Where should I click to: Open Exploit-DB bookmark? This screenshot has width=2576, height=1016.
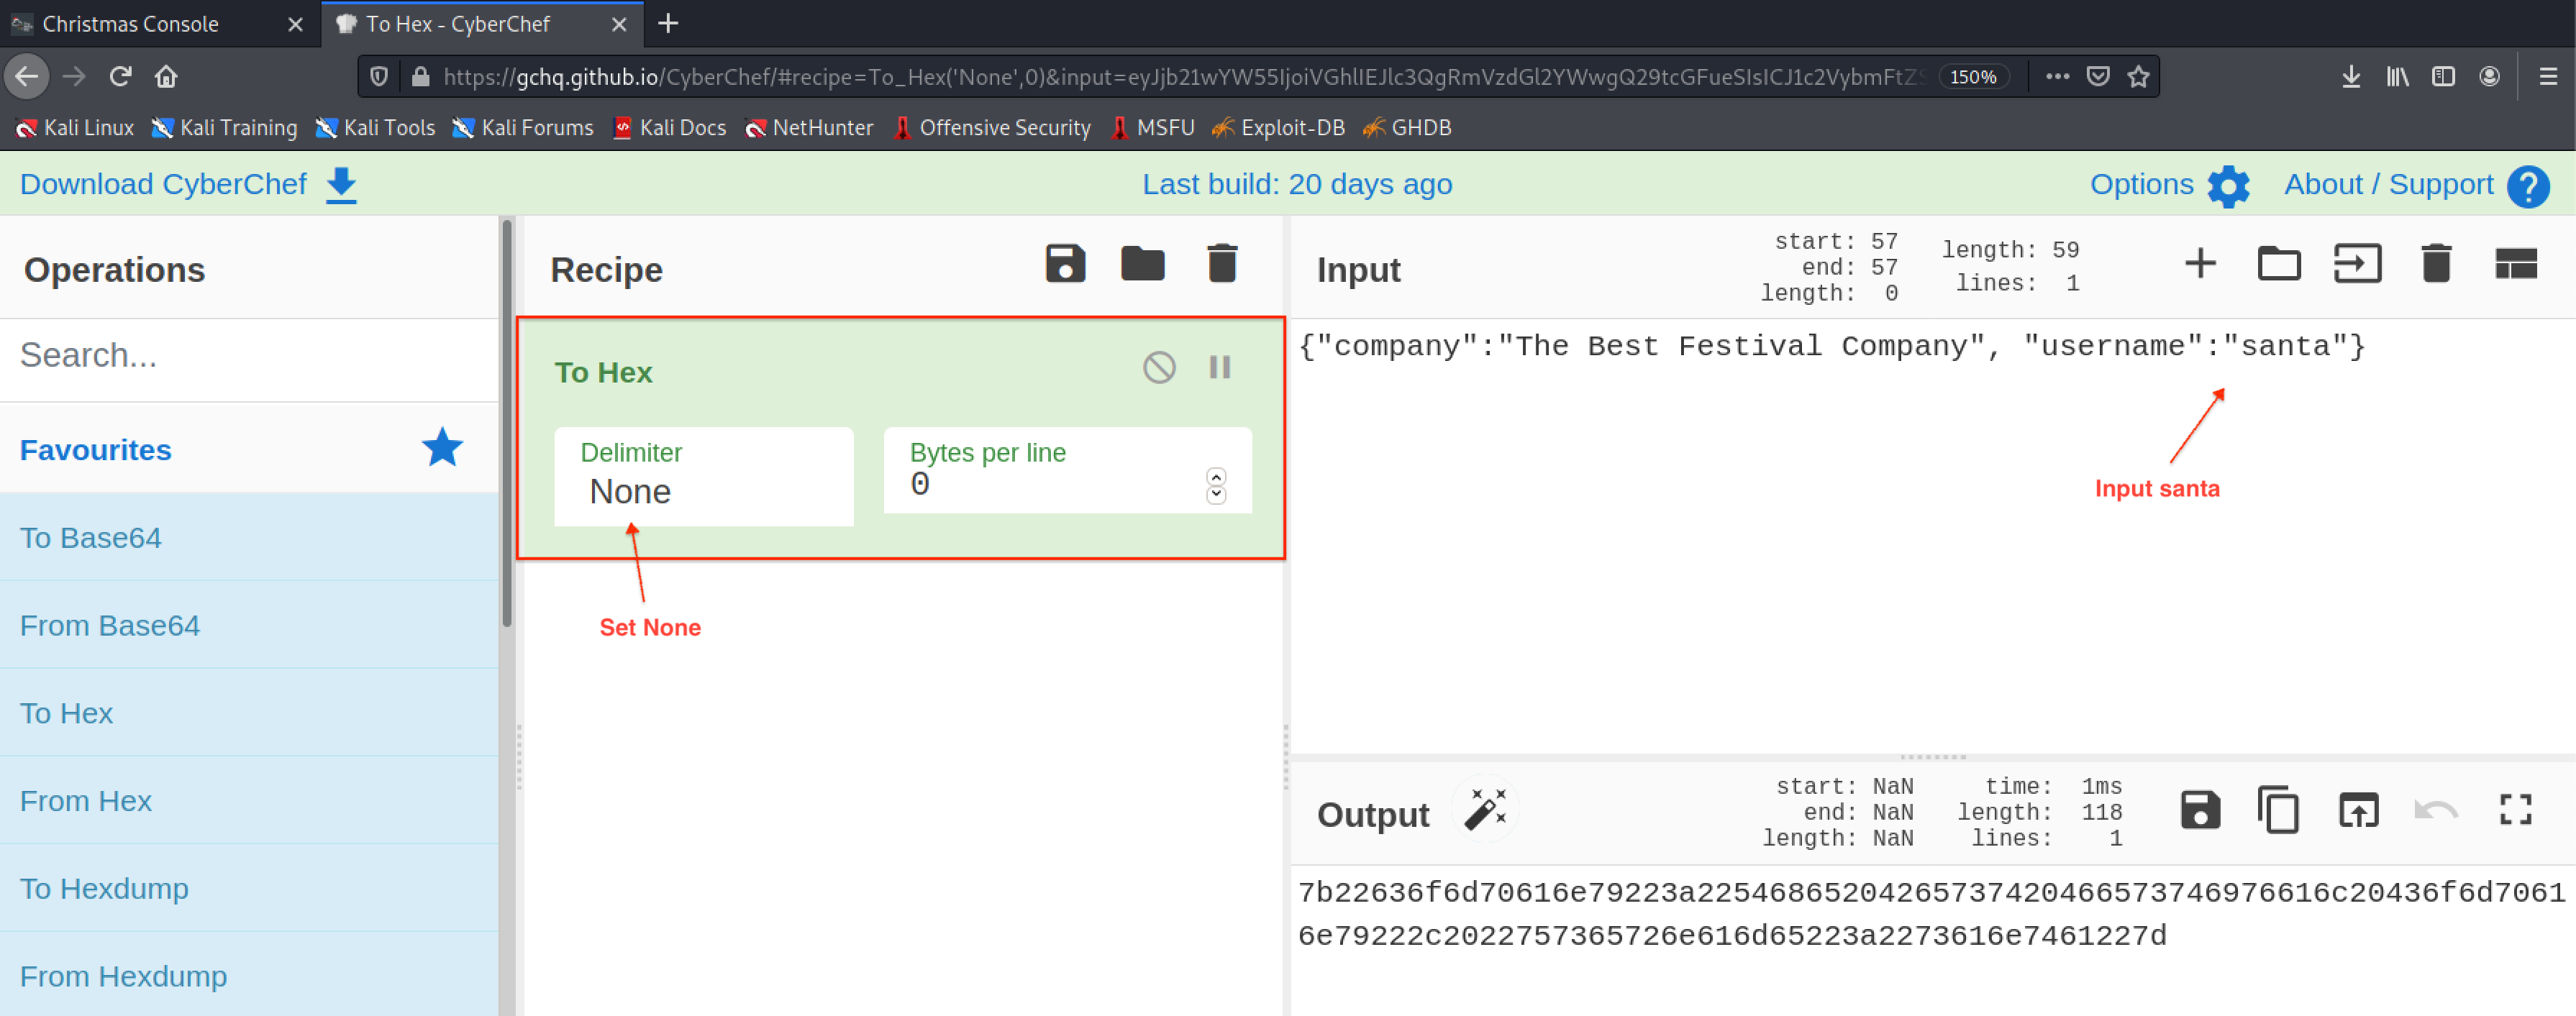[1278, 128]
